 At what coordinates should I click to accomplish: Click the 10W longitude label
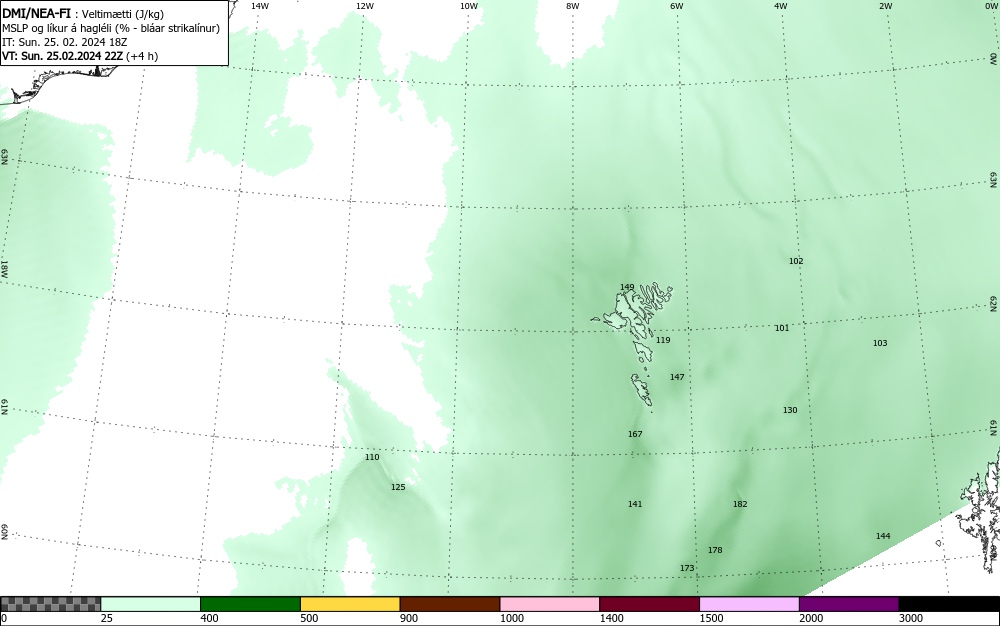tap(469, 6)
